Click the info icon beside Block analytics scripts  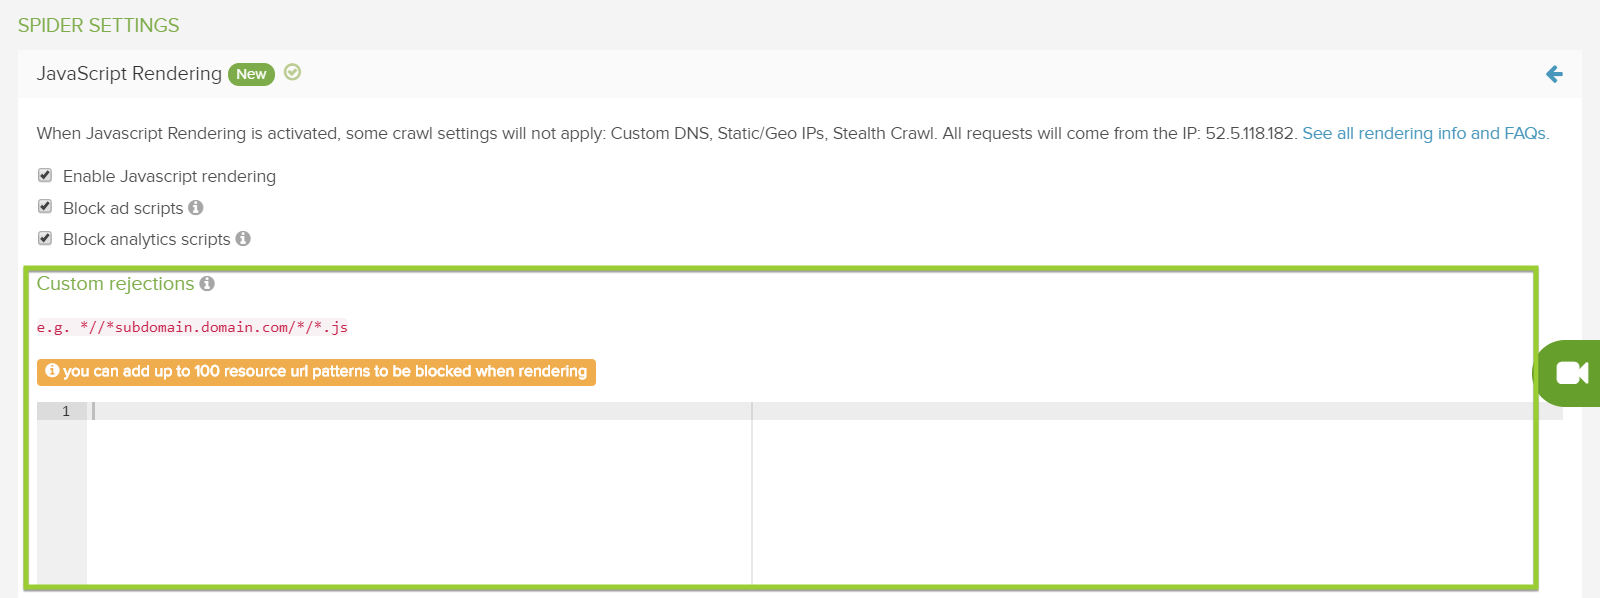click(243, 239)
